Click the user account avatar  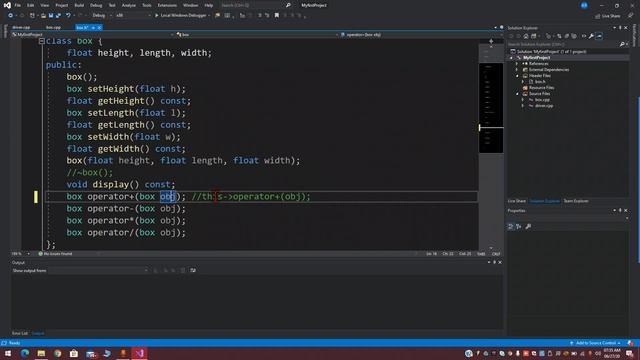tap(584, 5)
